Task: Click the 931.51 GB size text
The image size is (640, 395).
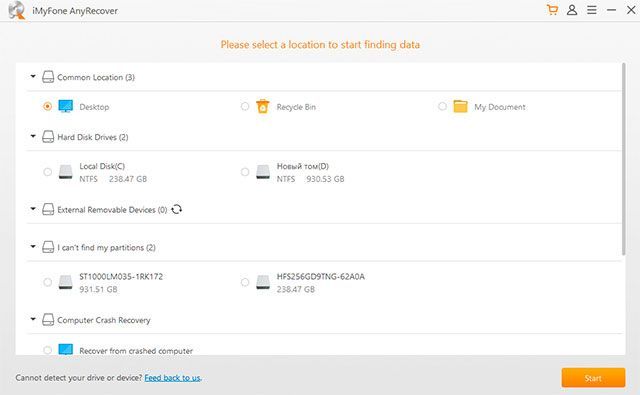Action: tap(98, 289)
